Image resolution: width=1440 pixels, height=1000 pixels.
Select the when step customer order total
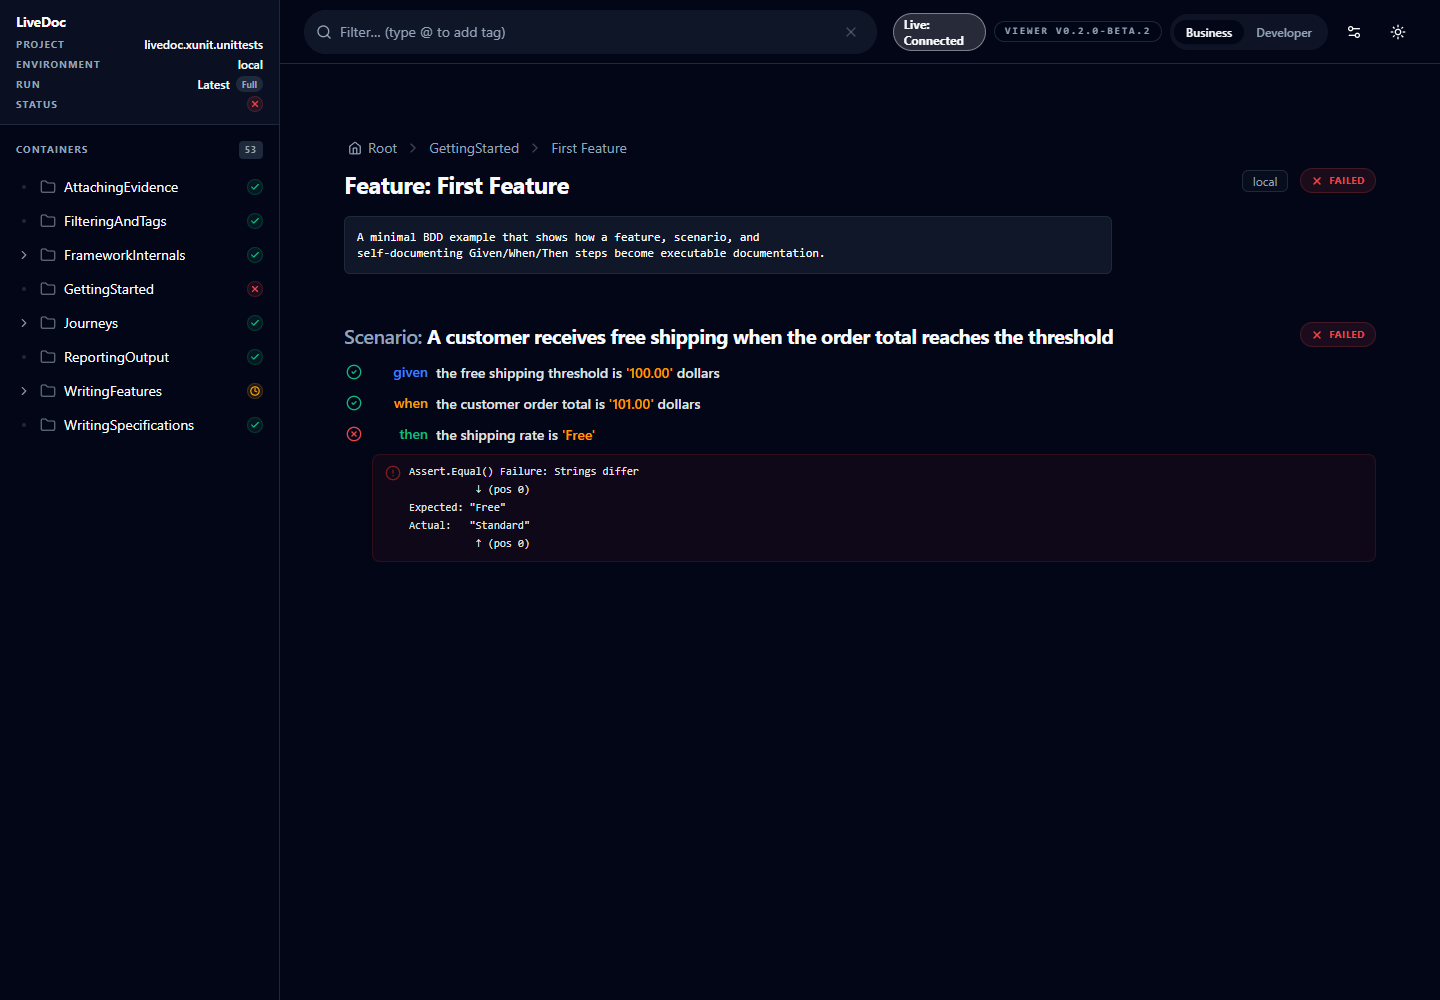click(568, 404)
